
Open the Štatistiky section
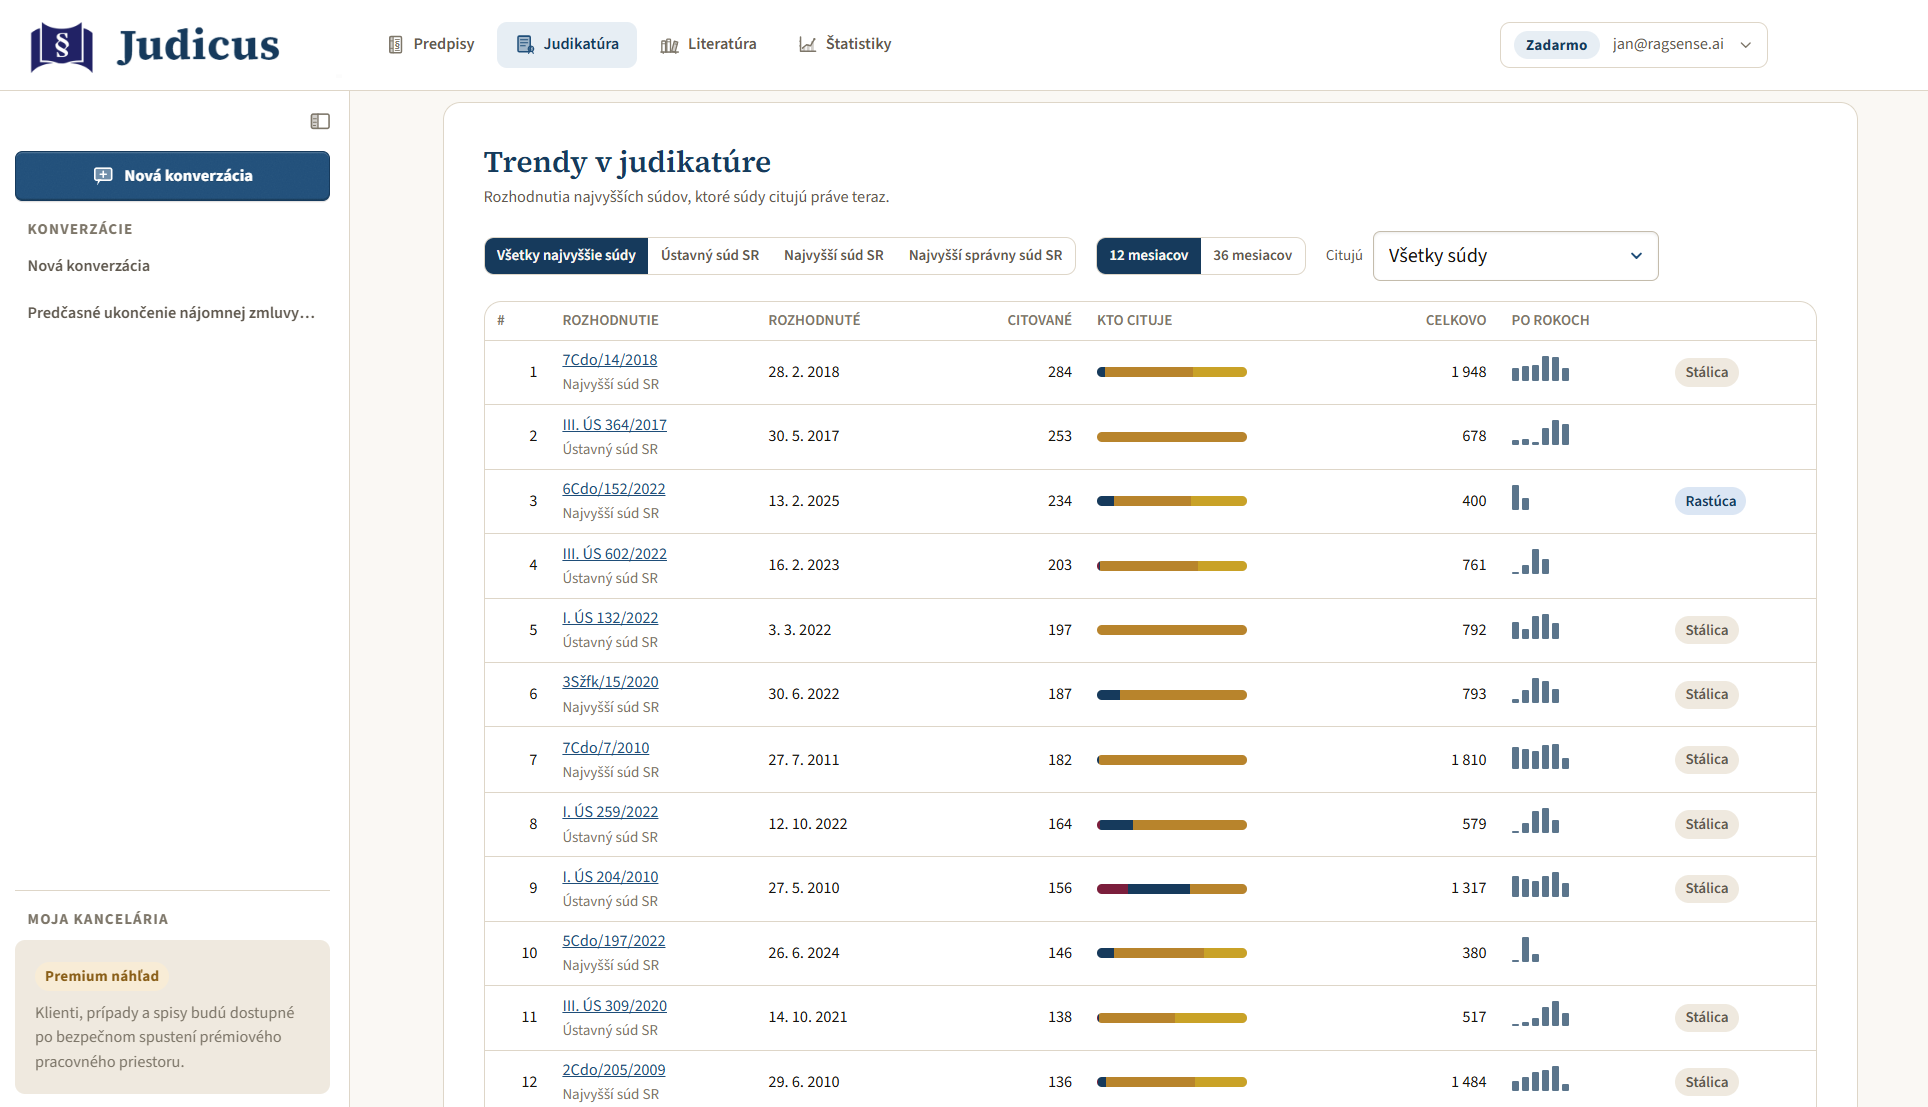pos(845,44)
